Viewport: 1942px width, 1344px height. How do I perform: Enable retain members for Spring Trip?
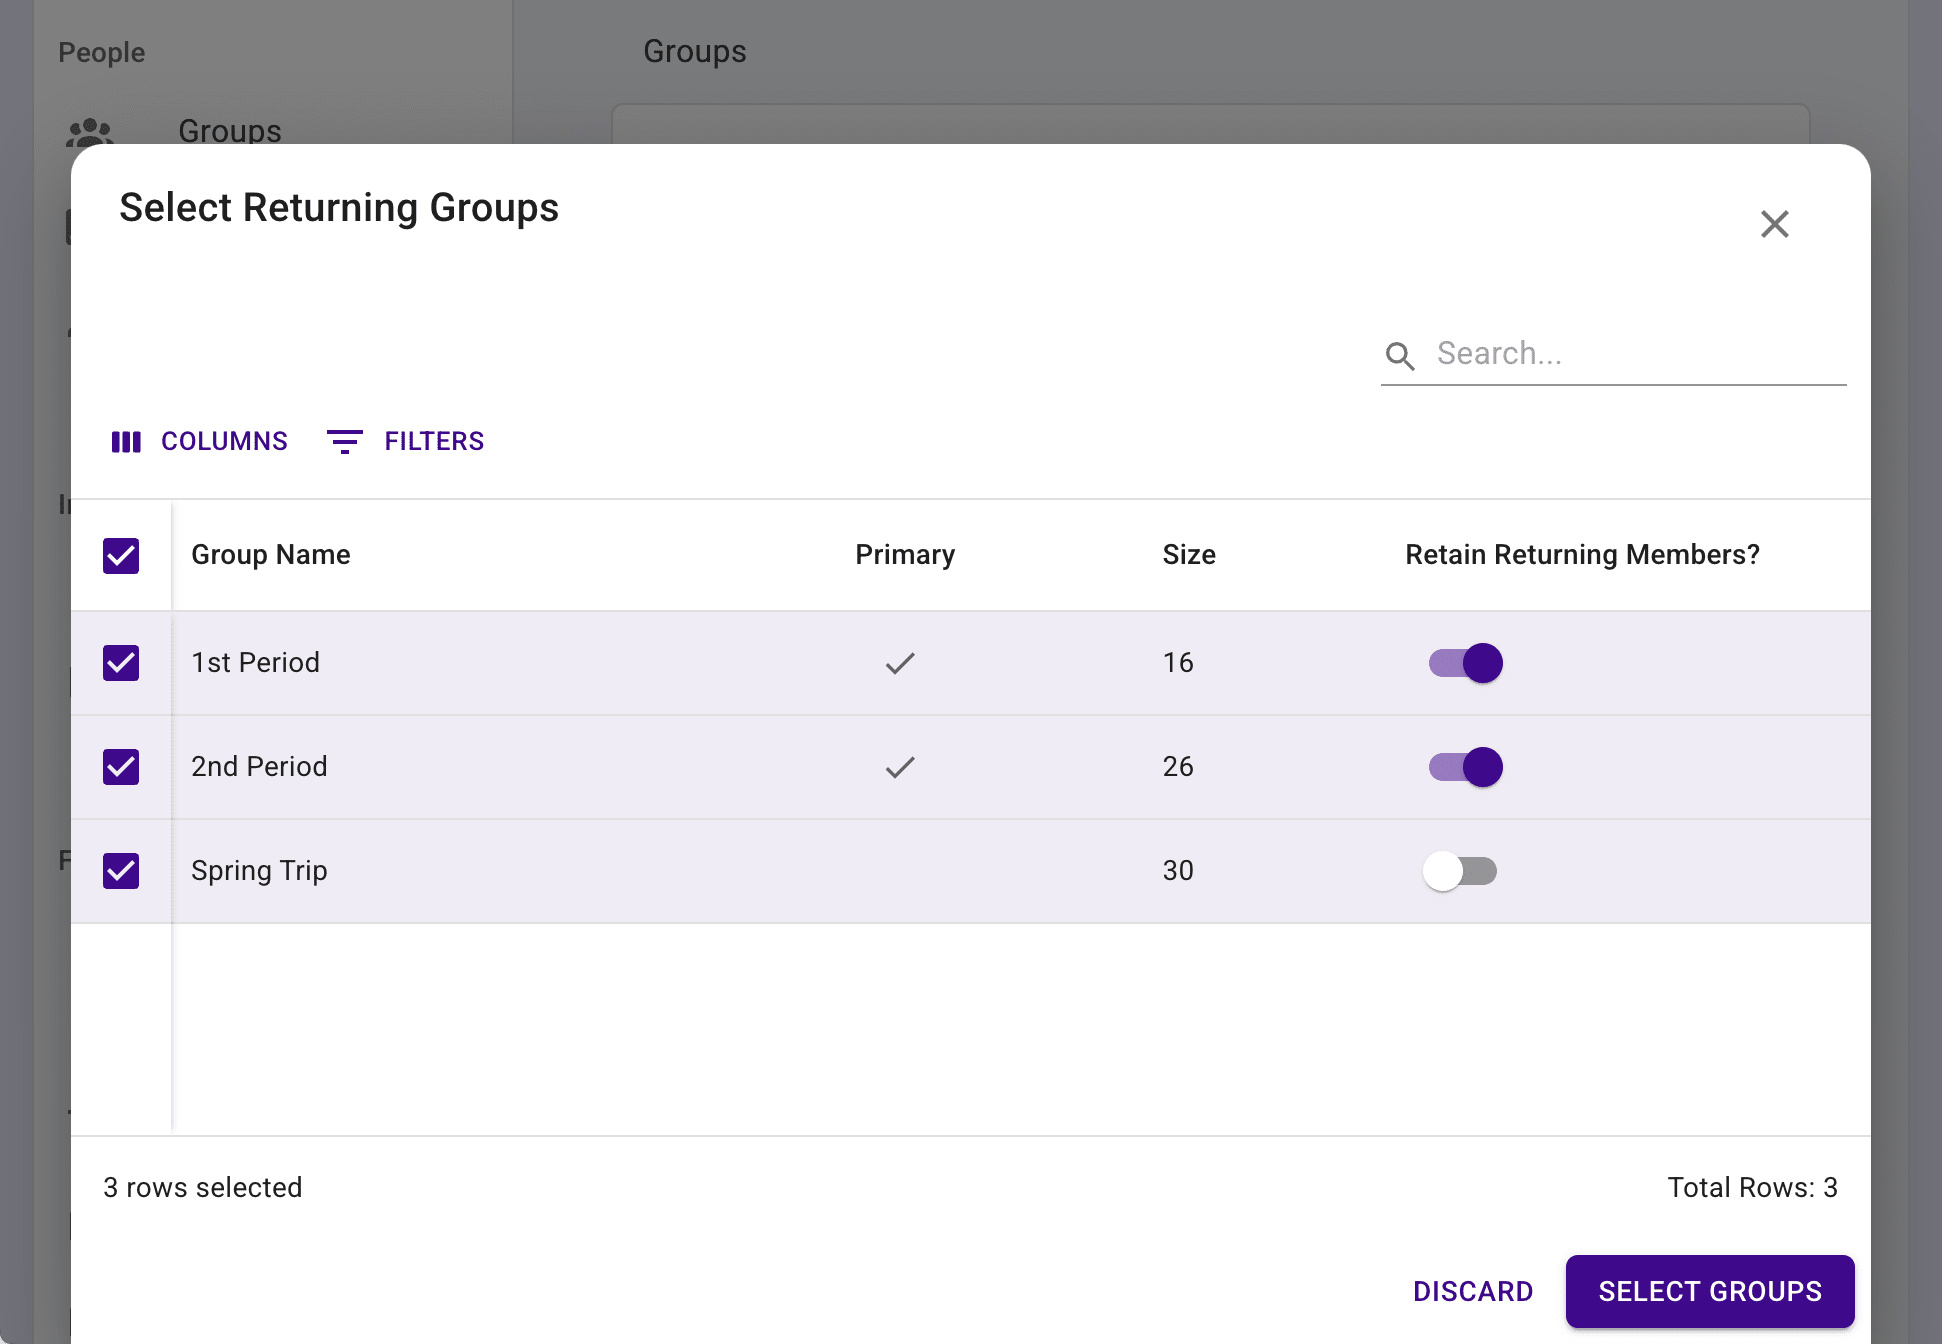coord(1460,871)
